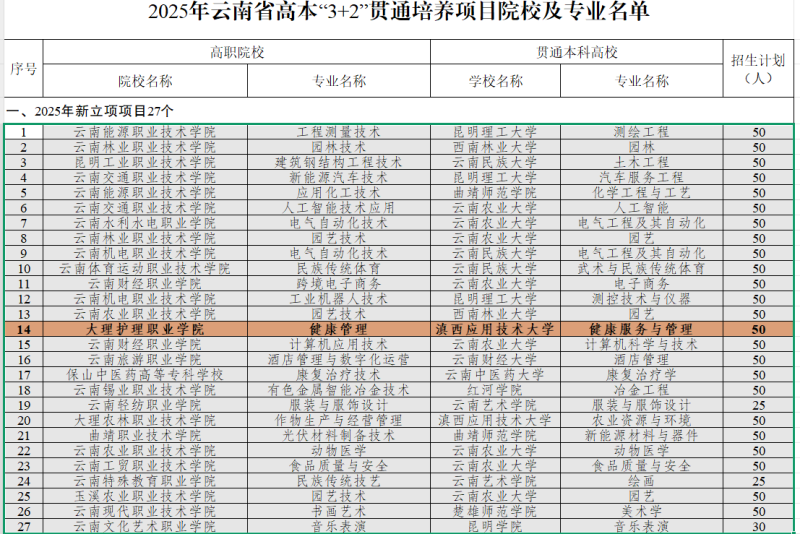Image resolution: width=800 pixels, height=534 pixels.
Task: Click the 云南文化艺术职业学院 cell
Action: tap(145, 526)
